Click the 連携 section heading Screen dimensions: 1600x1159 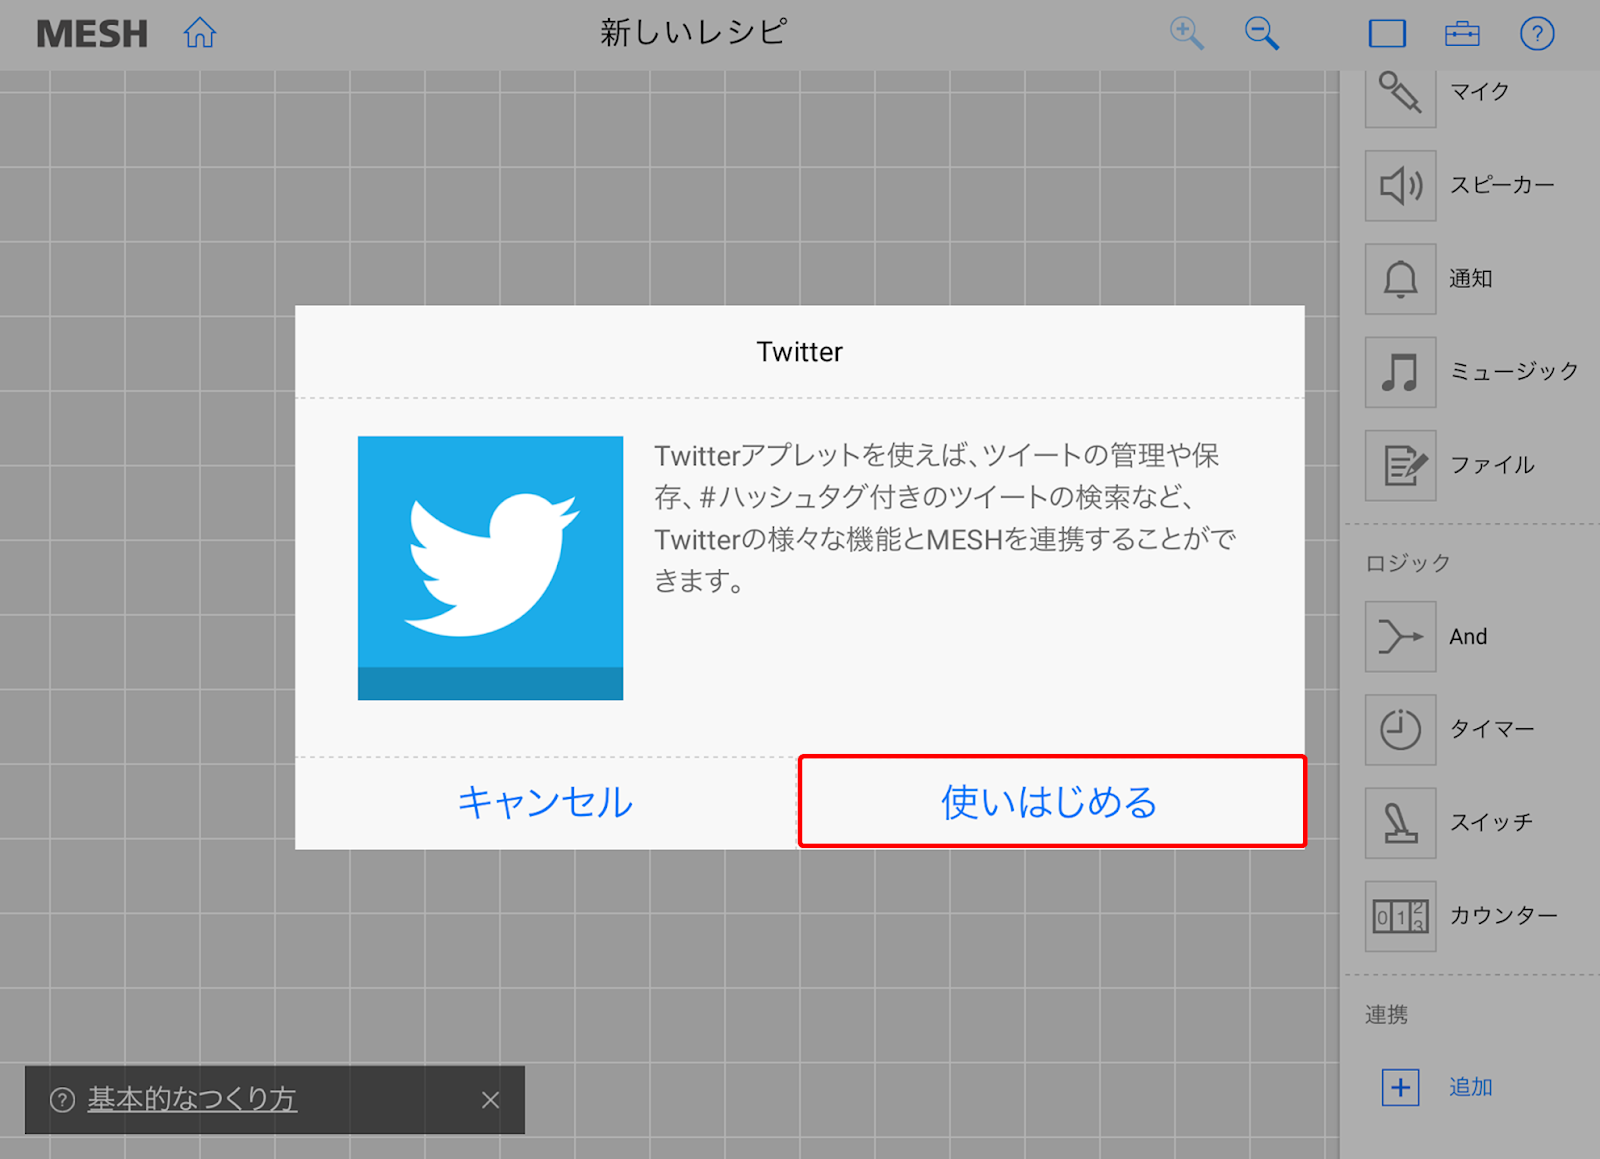pos(1387,1015)
